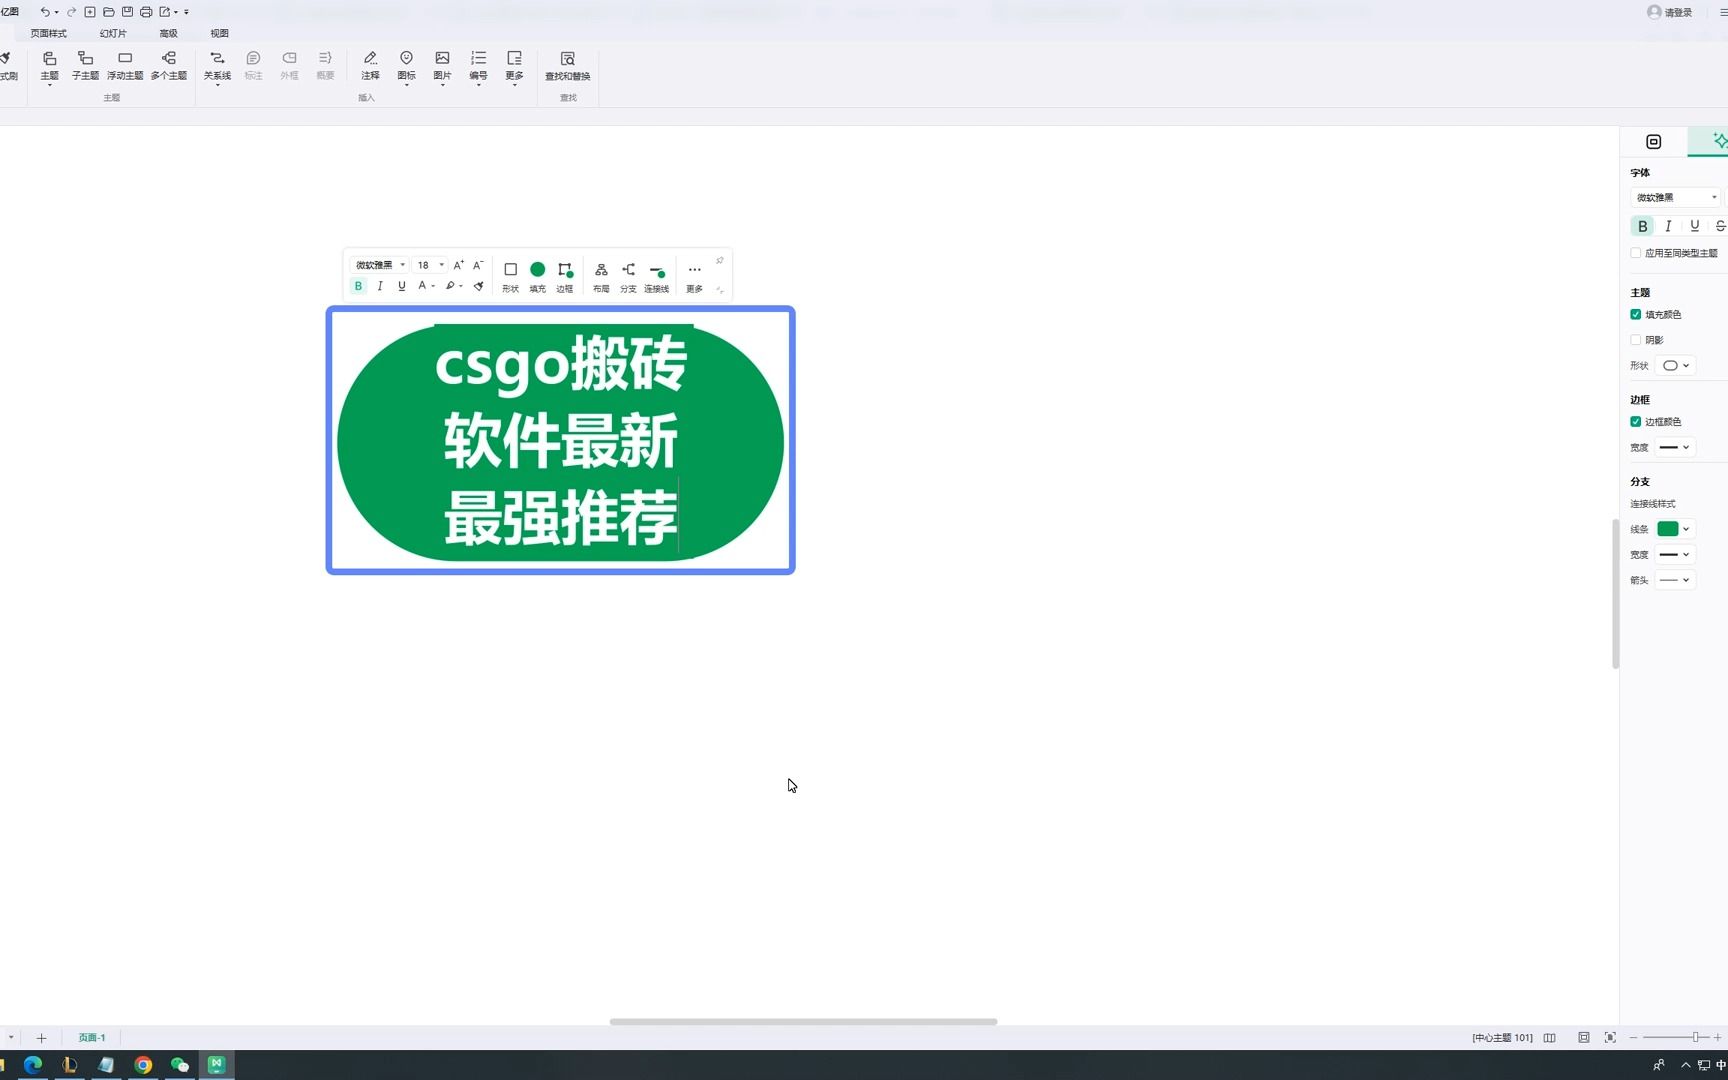The image size is (1728, 1080).
Task: Create a new file with the plus-box icon
Action: click(90, 12)
